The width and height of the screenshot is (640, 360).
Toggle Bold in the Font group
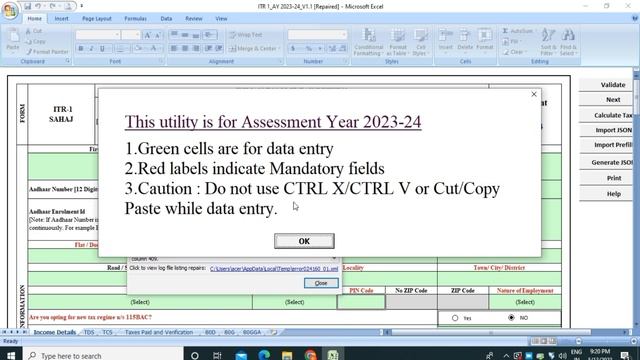[x=81, y=49]
